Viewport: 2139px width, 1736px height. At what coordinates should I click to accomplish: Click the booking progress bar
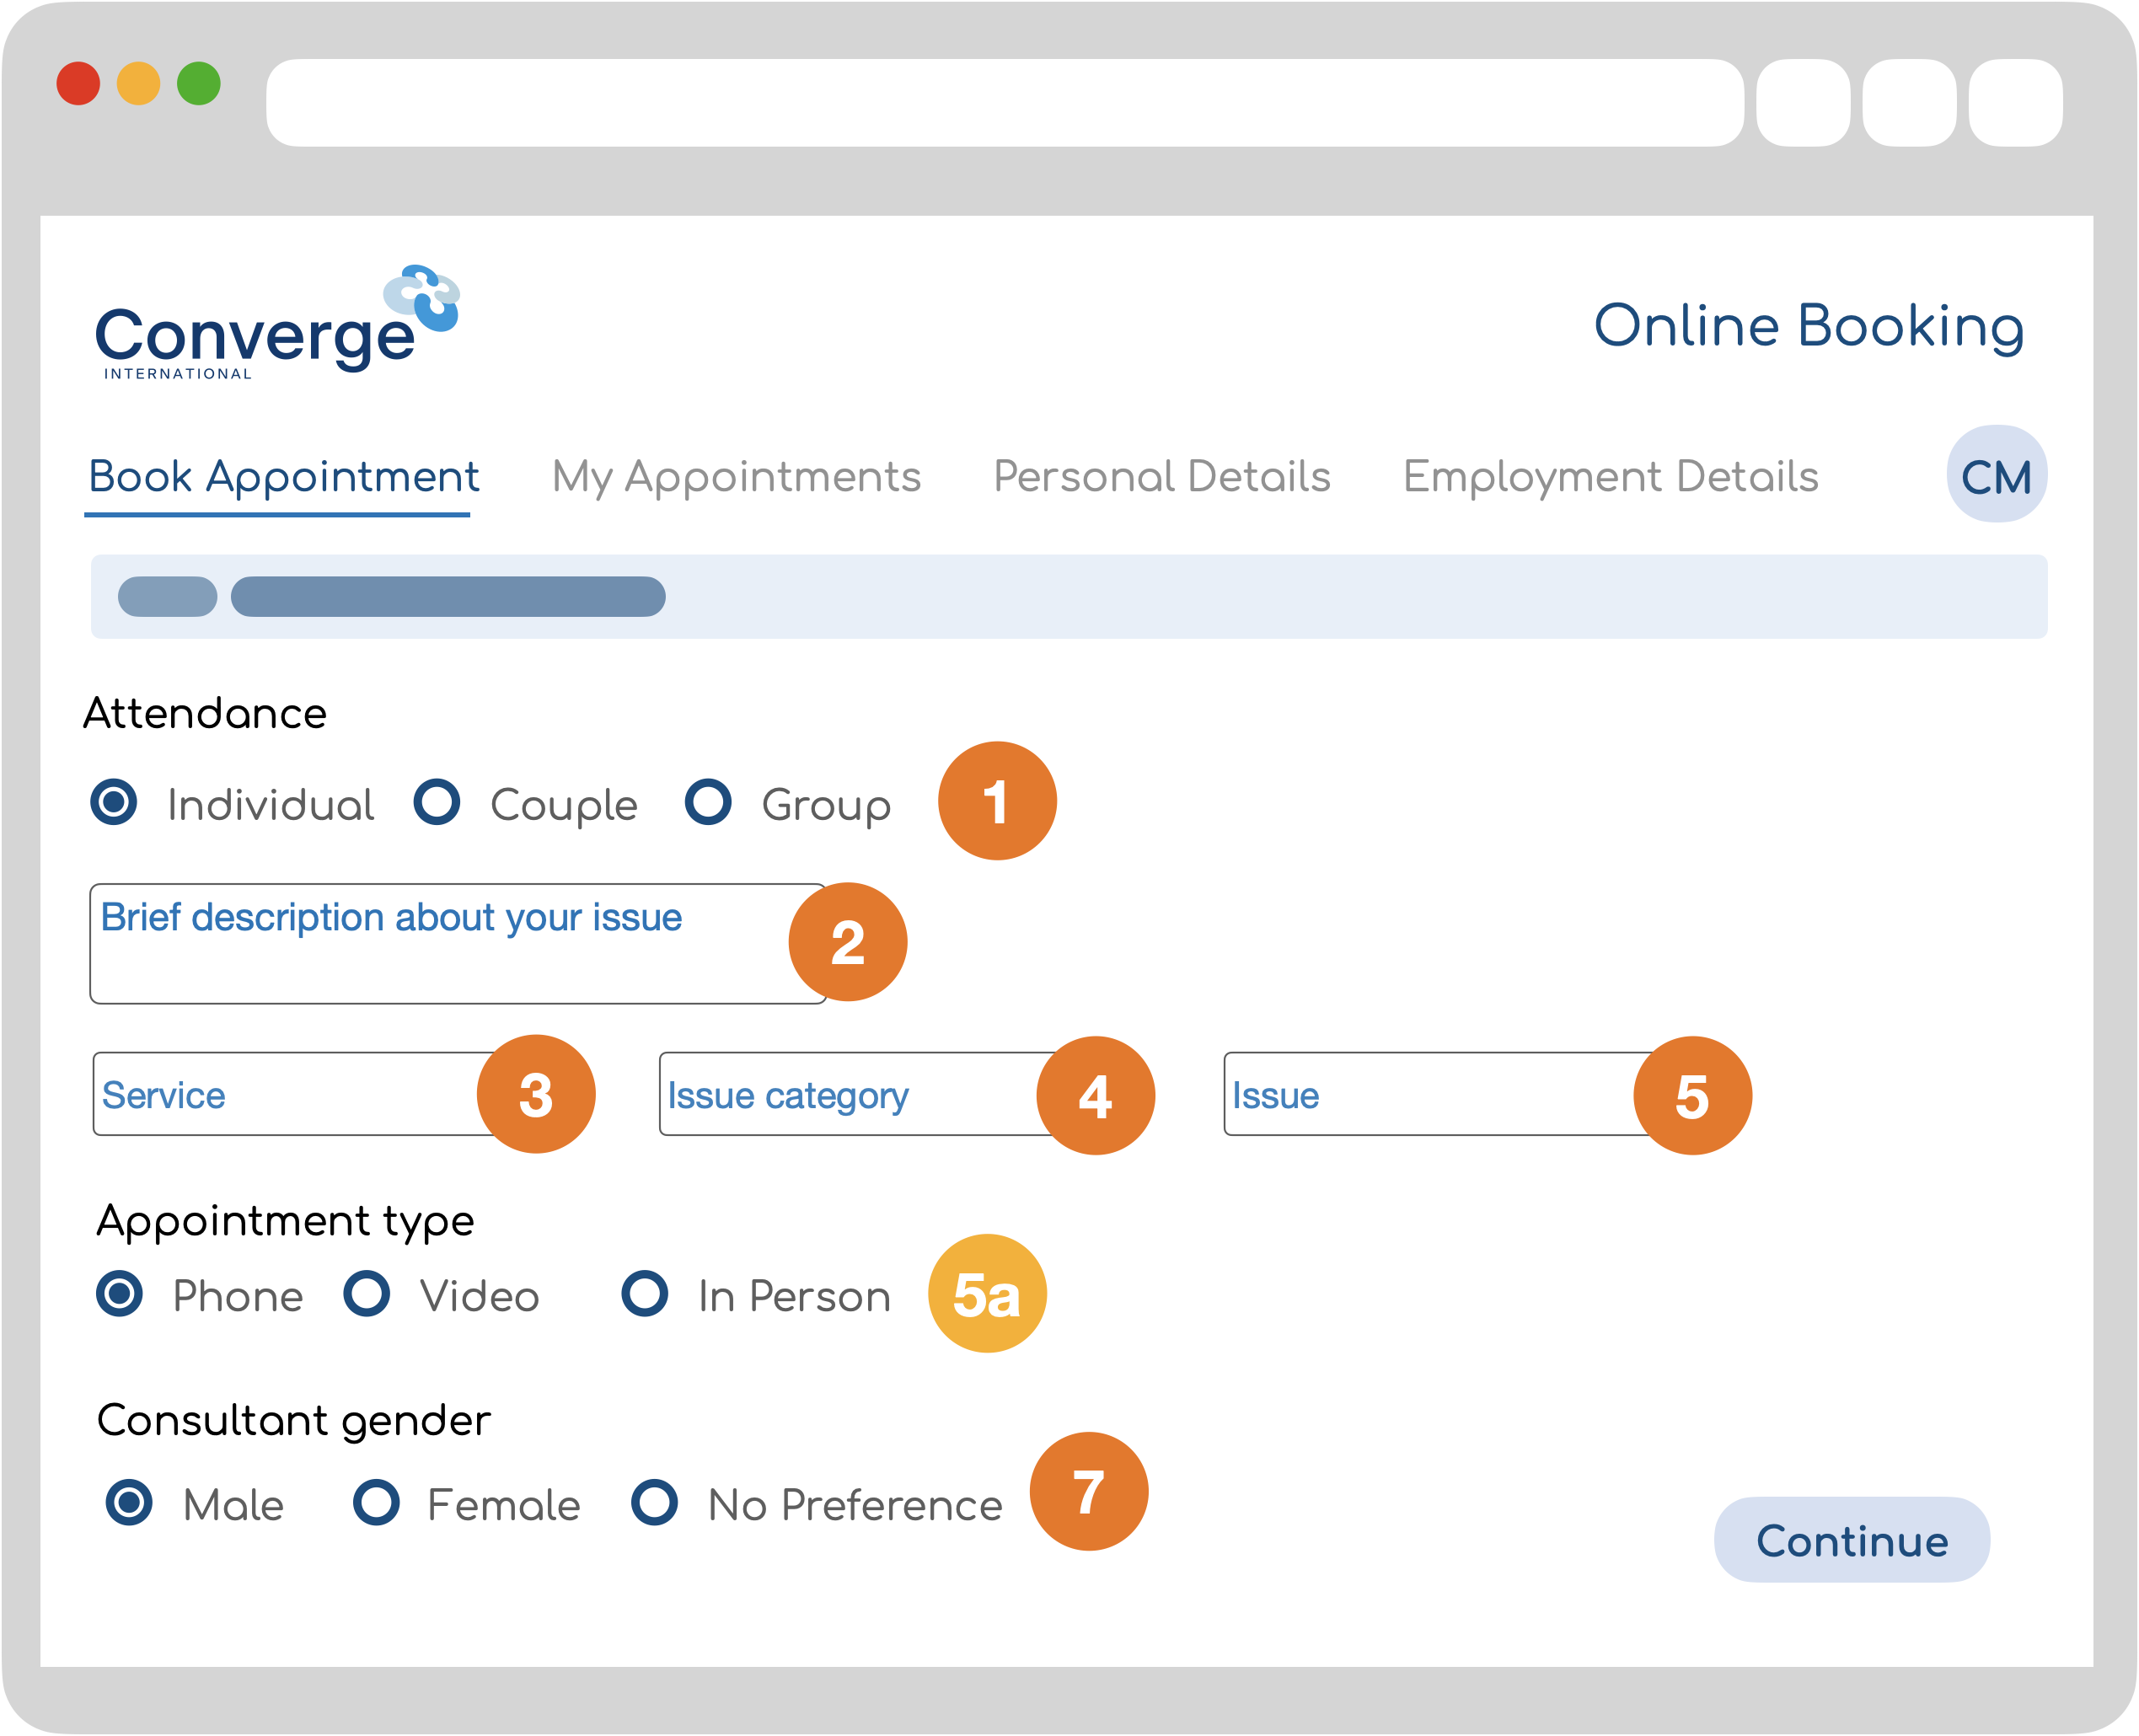[1068, 597]
